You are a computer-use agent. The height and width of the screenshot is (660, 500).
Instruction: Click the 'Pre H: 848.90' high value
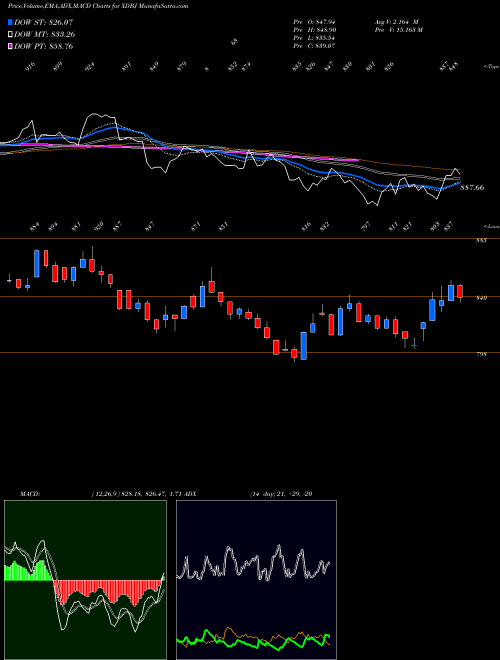tap(314, 30)
